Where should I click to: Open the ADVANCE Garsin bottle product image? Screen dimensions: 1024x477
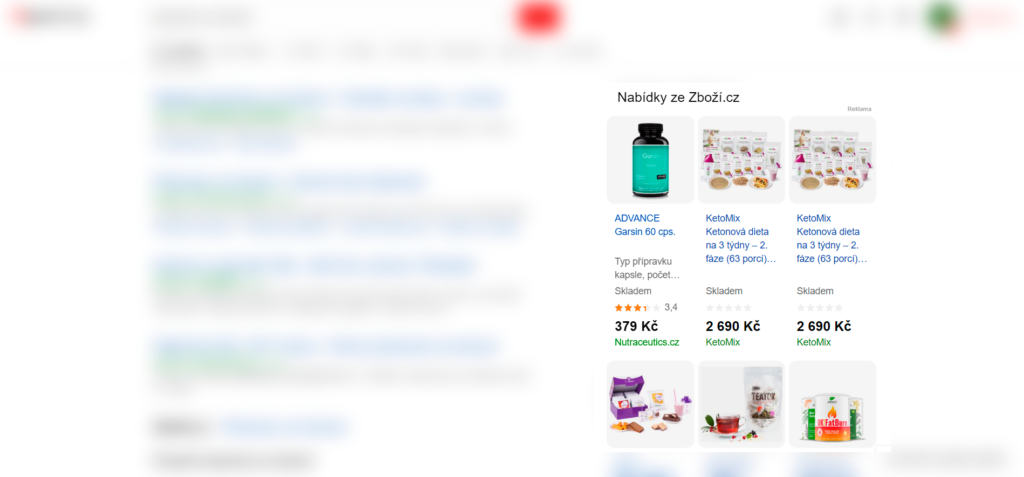650,160
